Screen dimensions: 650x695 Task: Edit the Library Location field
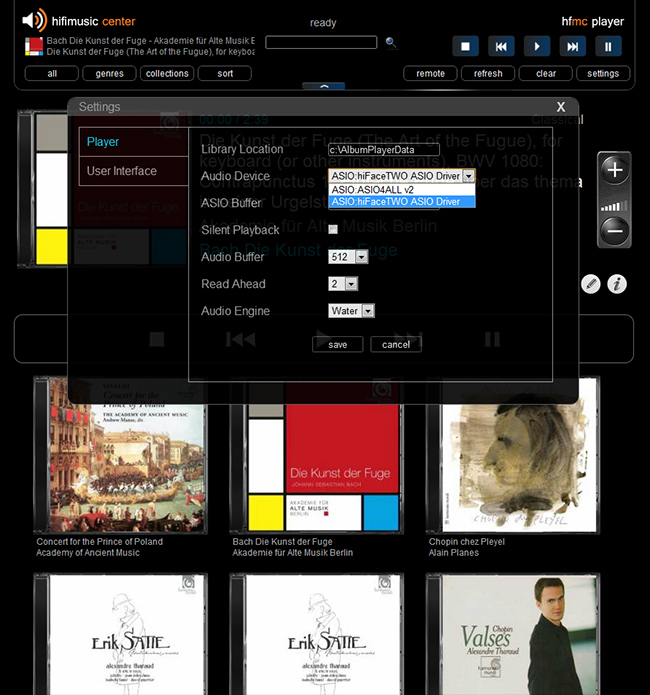coord(384,150)
